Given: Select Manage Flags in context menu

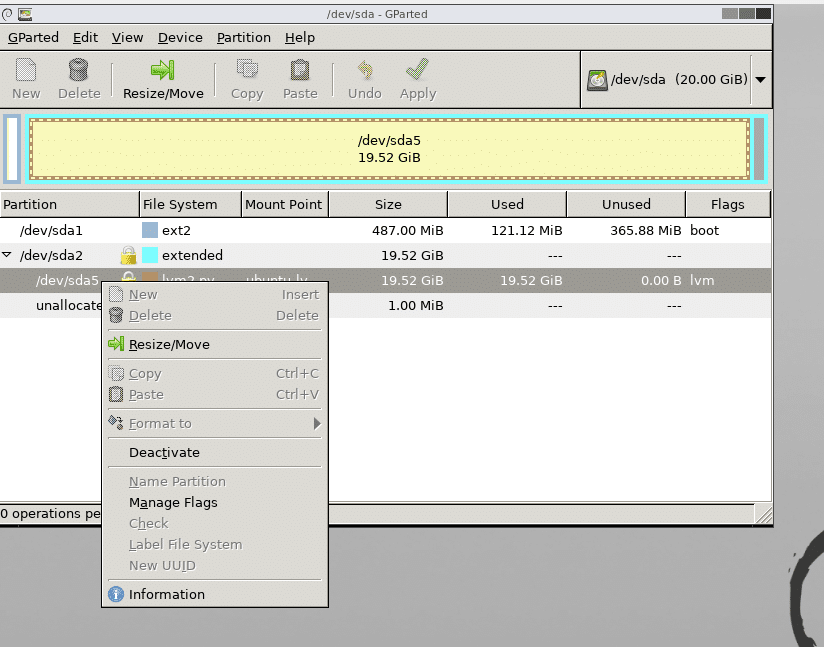Looking at the screenshot, I should pyautogui.click(x=172, y=502).
